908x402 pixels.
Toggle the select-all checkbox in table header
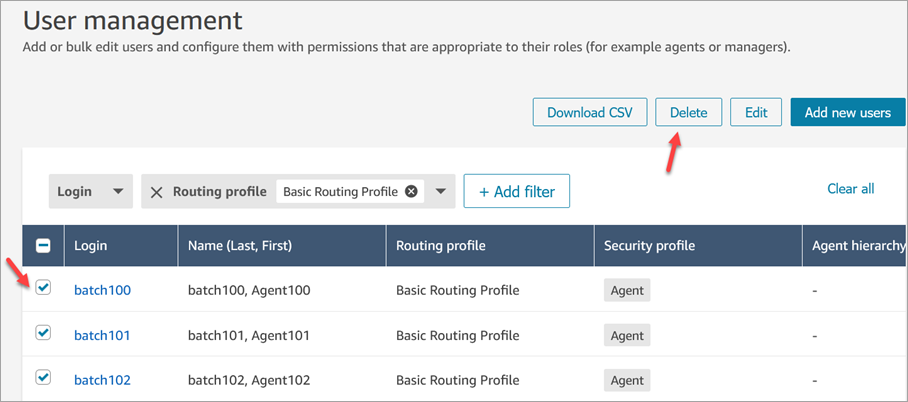pyautogui.click(x=43, y=245)
